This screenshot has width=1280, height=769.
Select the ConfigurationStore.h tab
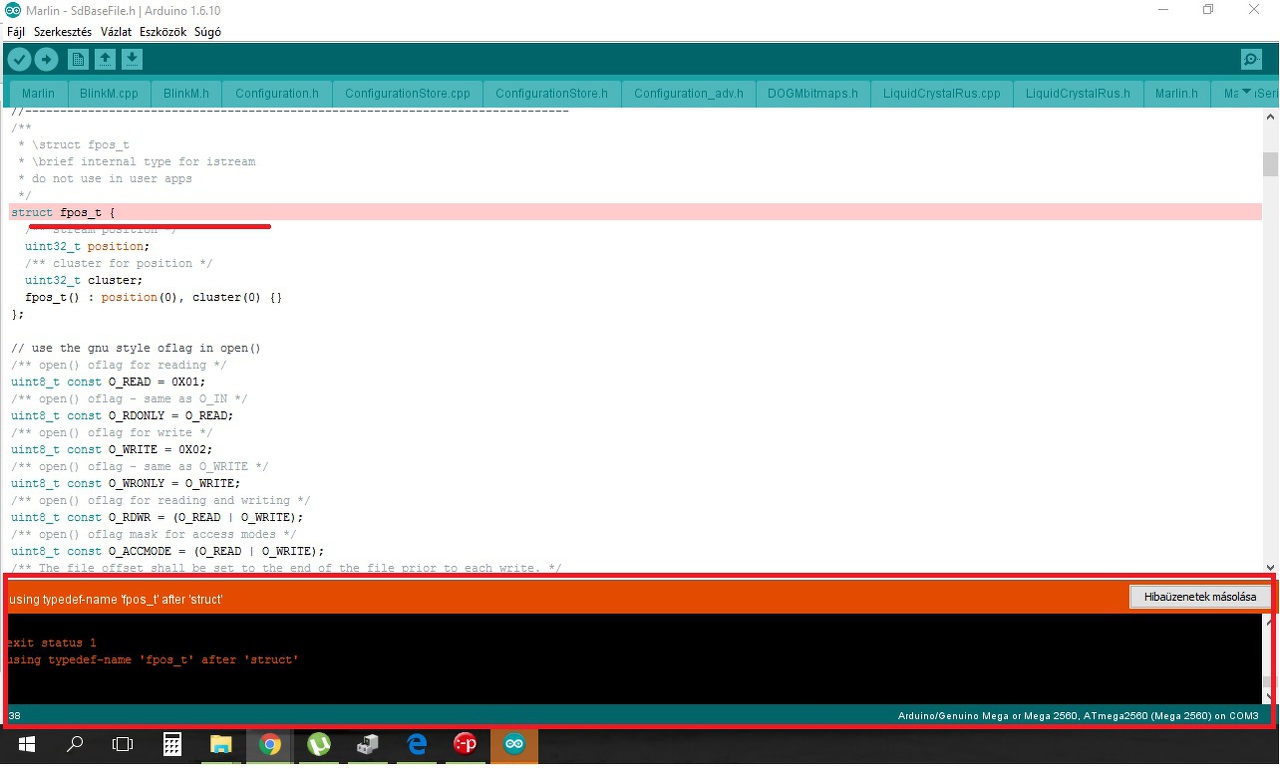[x=551, y=93]
